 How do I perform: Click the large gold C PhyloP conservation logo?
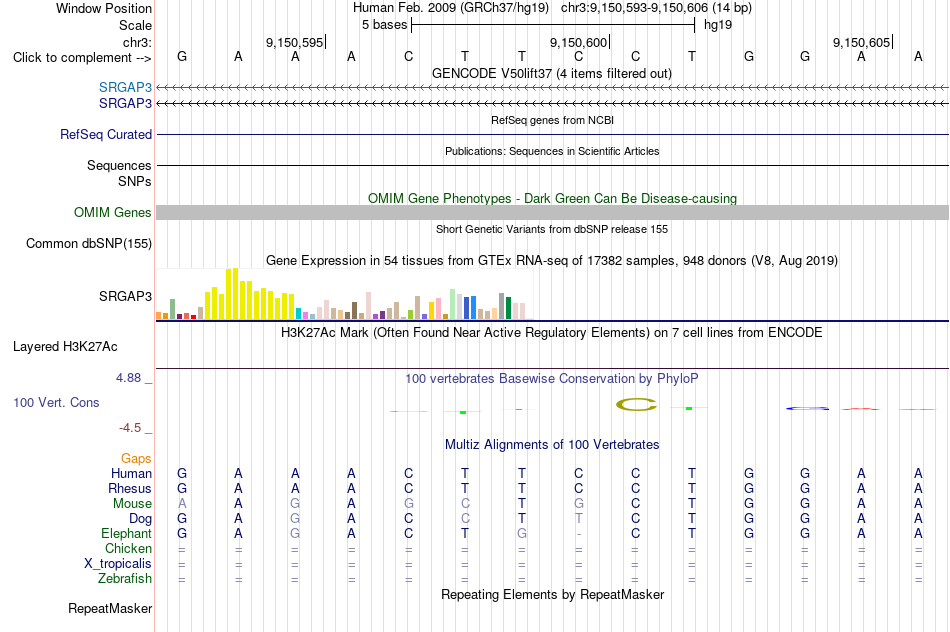[636, 405]
